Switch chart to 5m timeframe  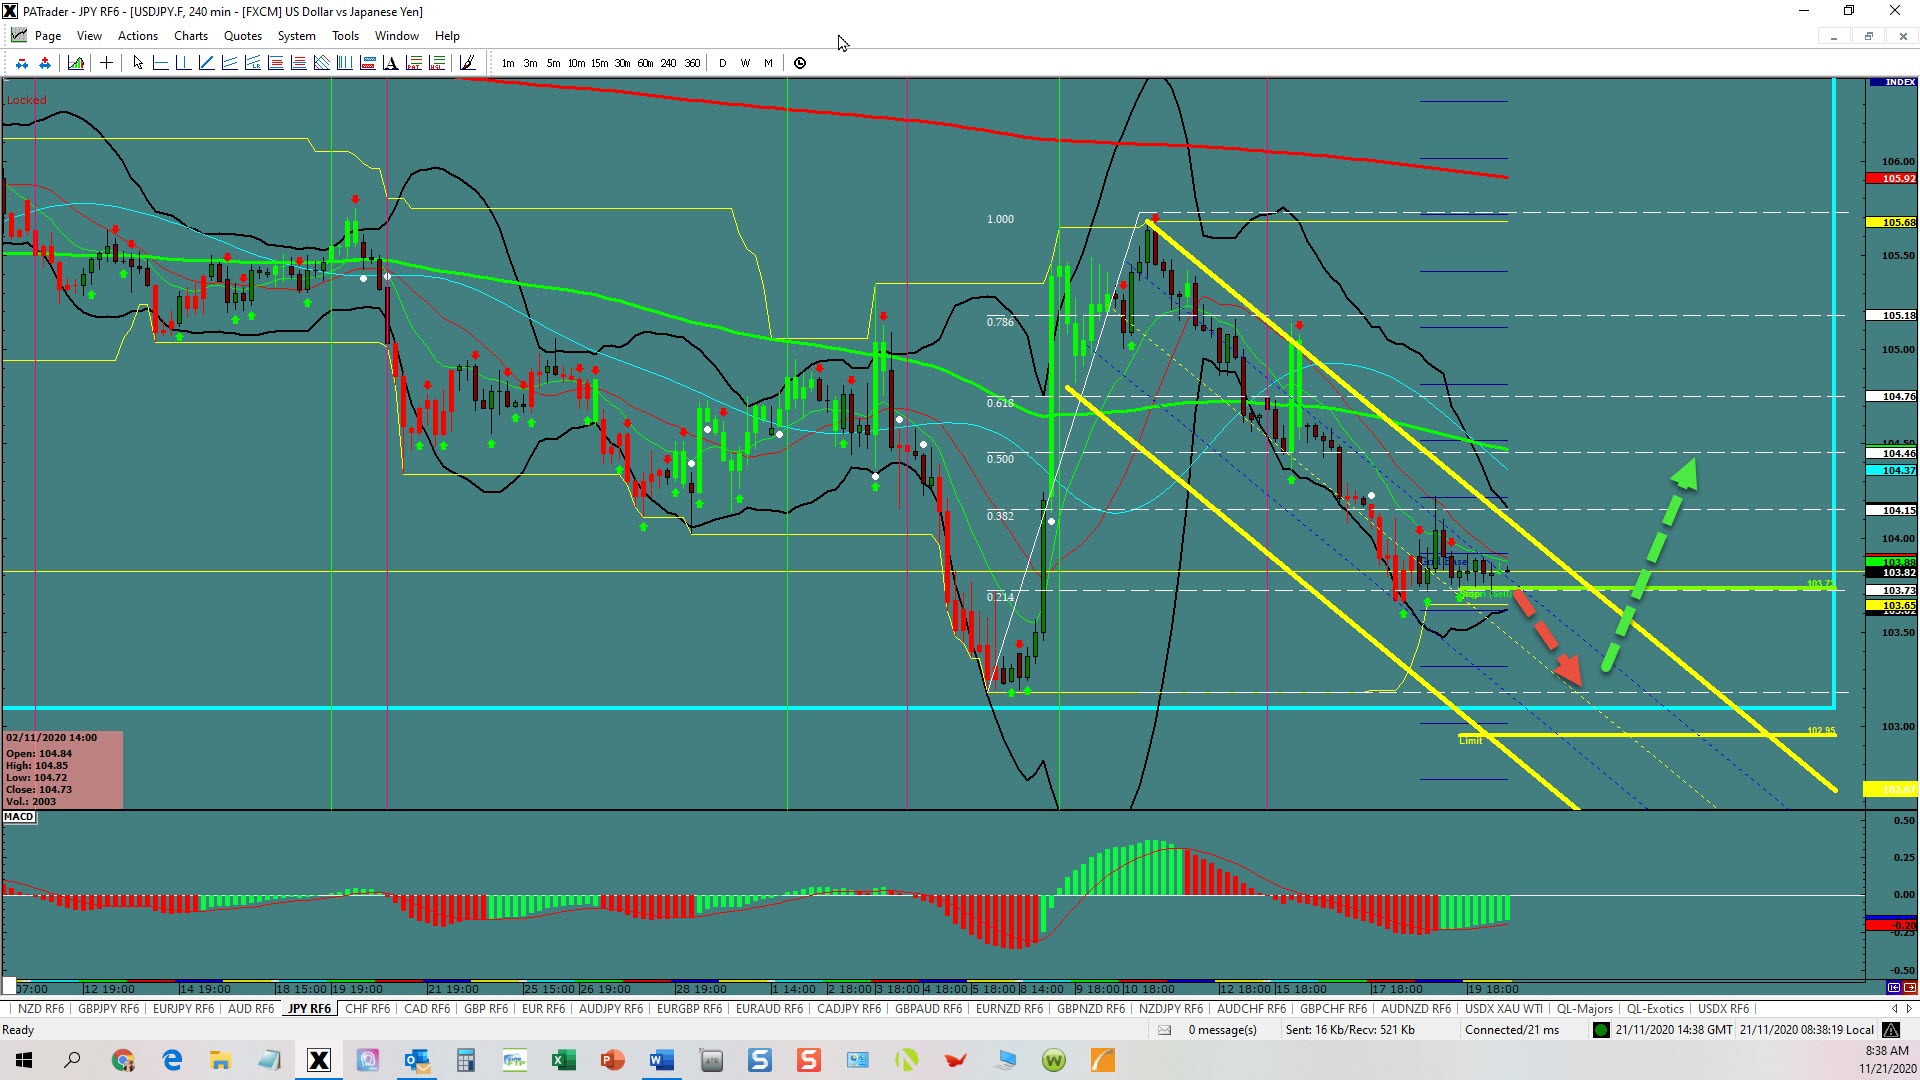[553, 63]
